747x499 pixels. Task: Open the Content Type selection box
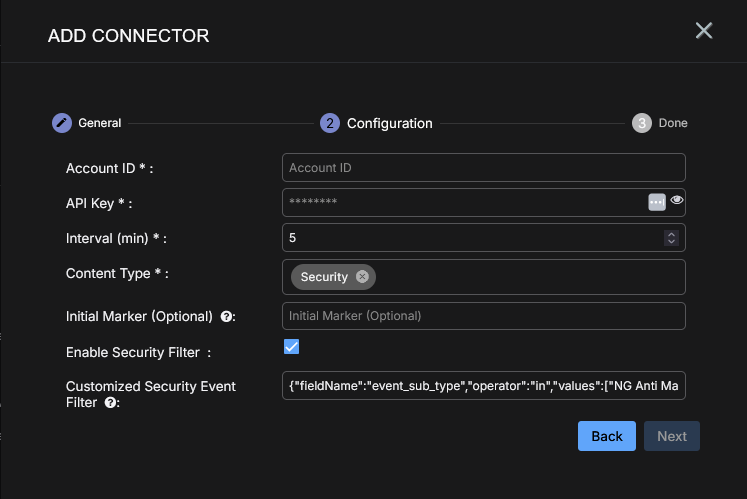pyautogui.click(x=520, y=277)
